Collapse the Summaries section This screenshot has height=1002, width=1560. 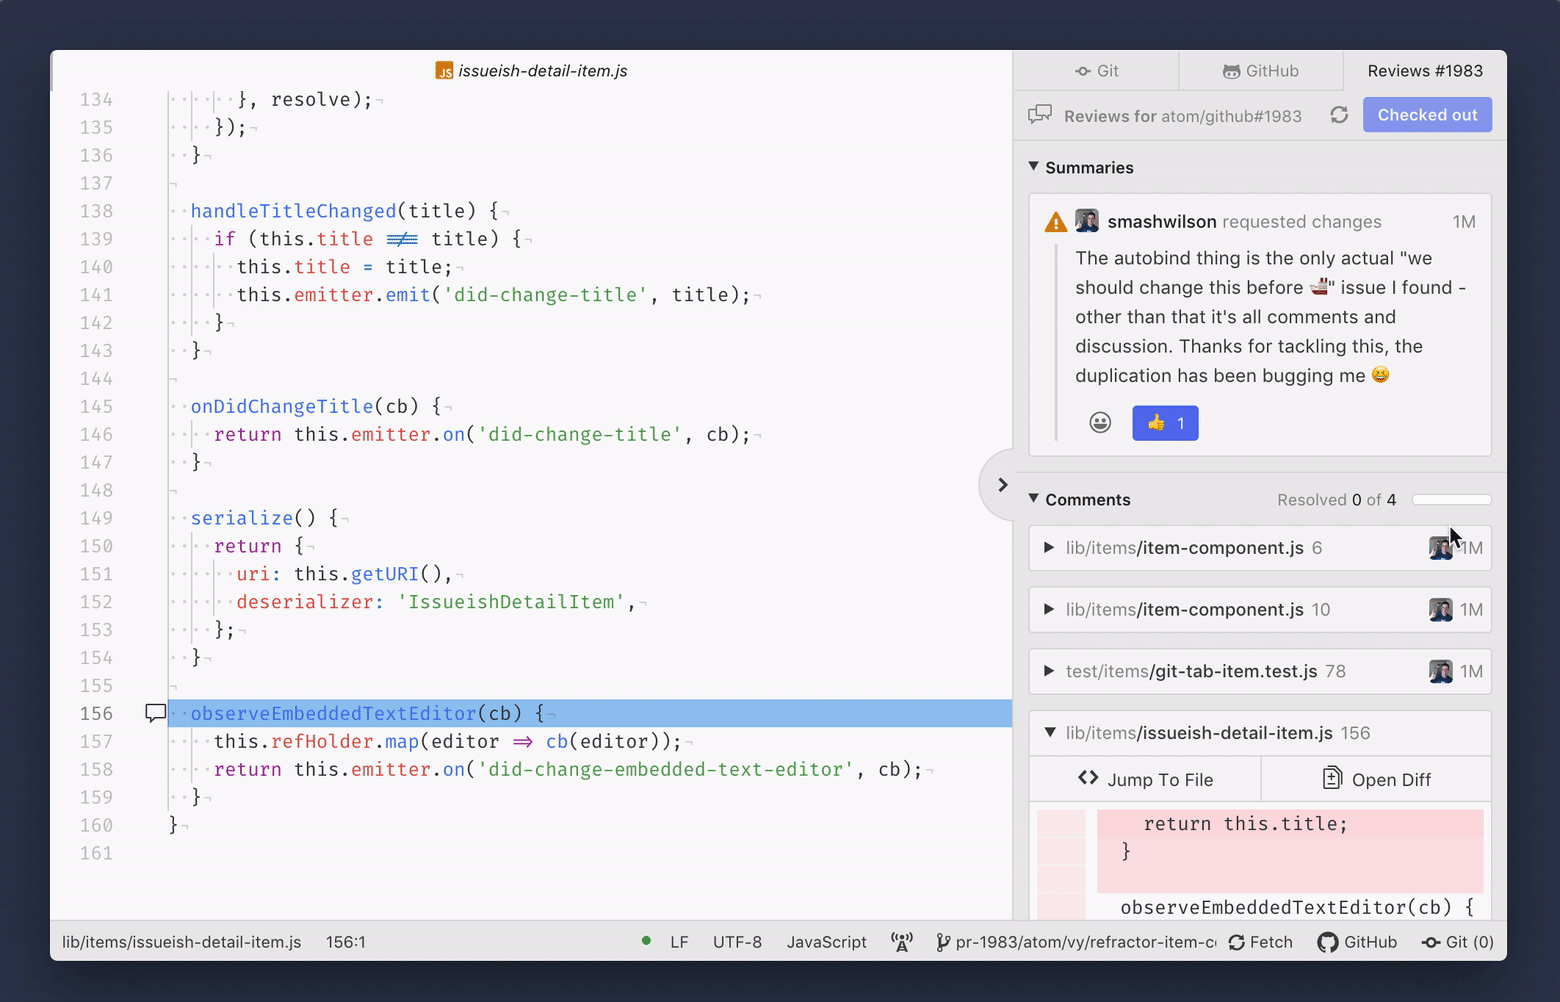pos(1081,167)
